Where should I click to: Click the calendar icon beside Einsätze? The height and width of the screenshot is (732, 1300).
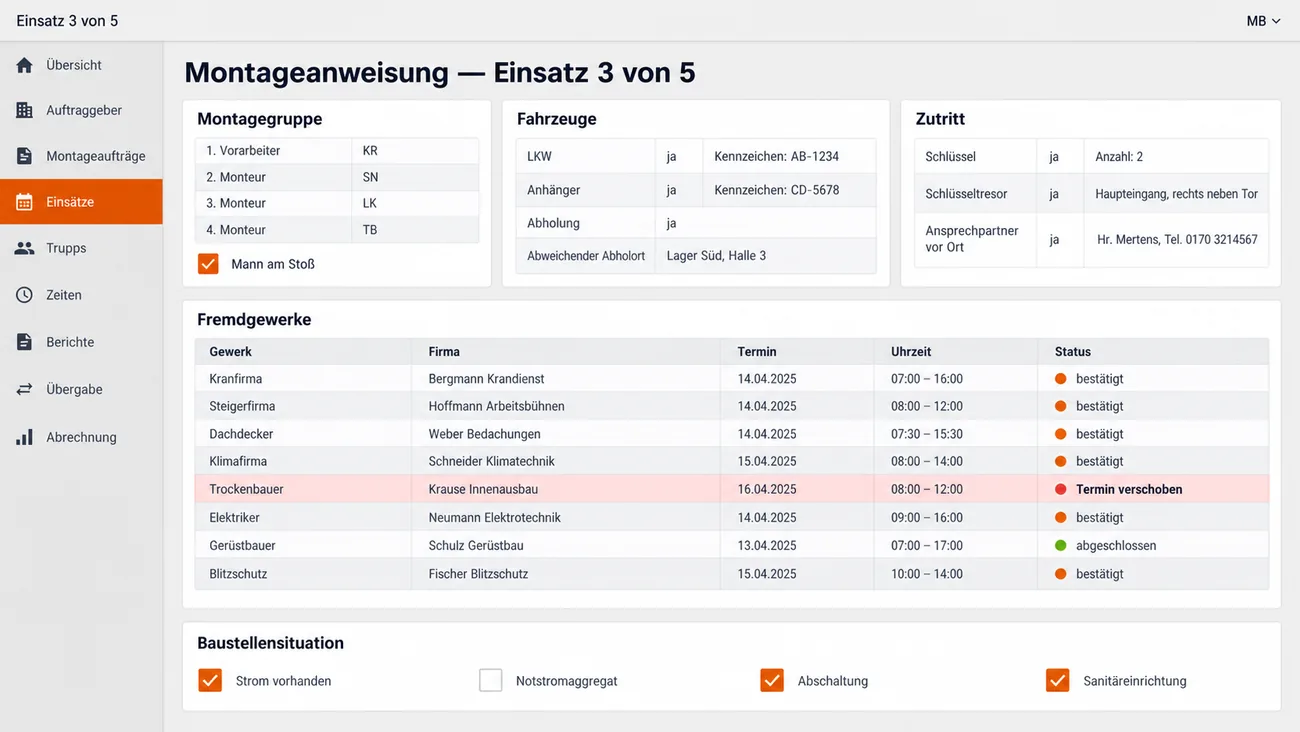[x=24, y=202]
